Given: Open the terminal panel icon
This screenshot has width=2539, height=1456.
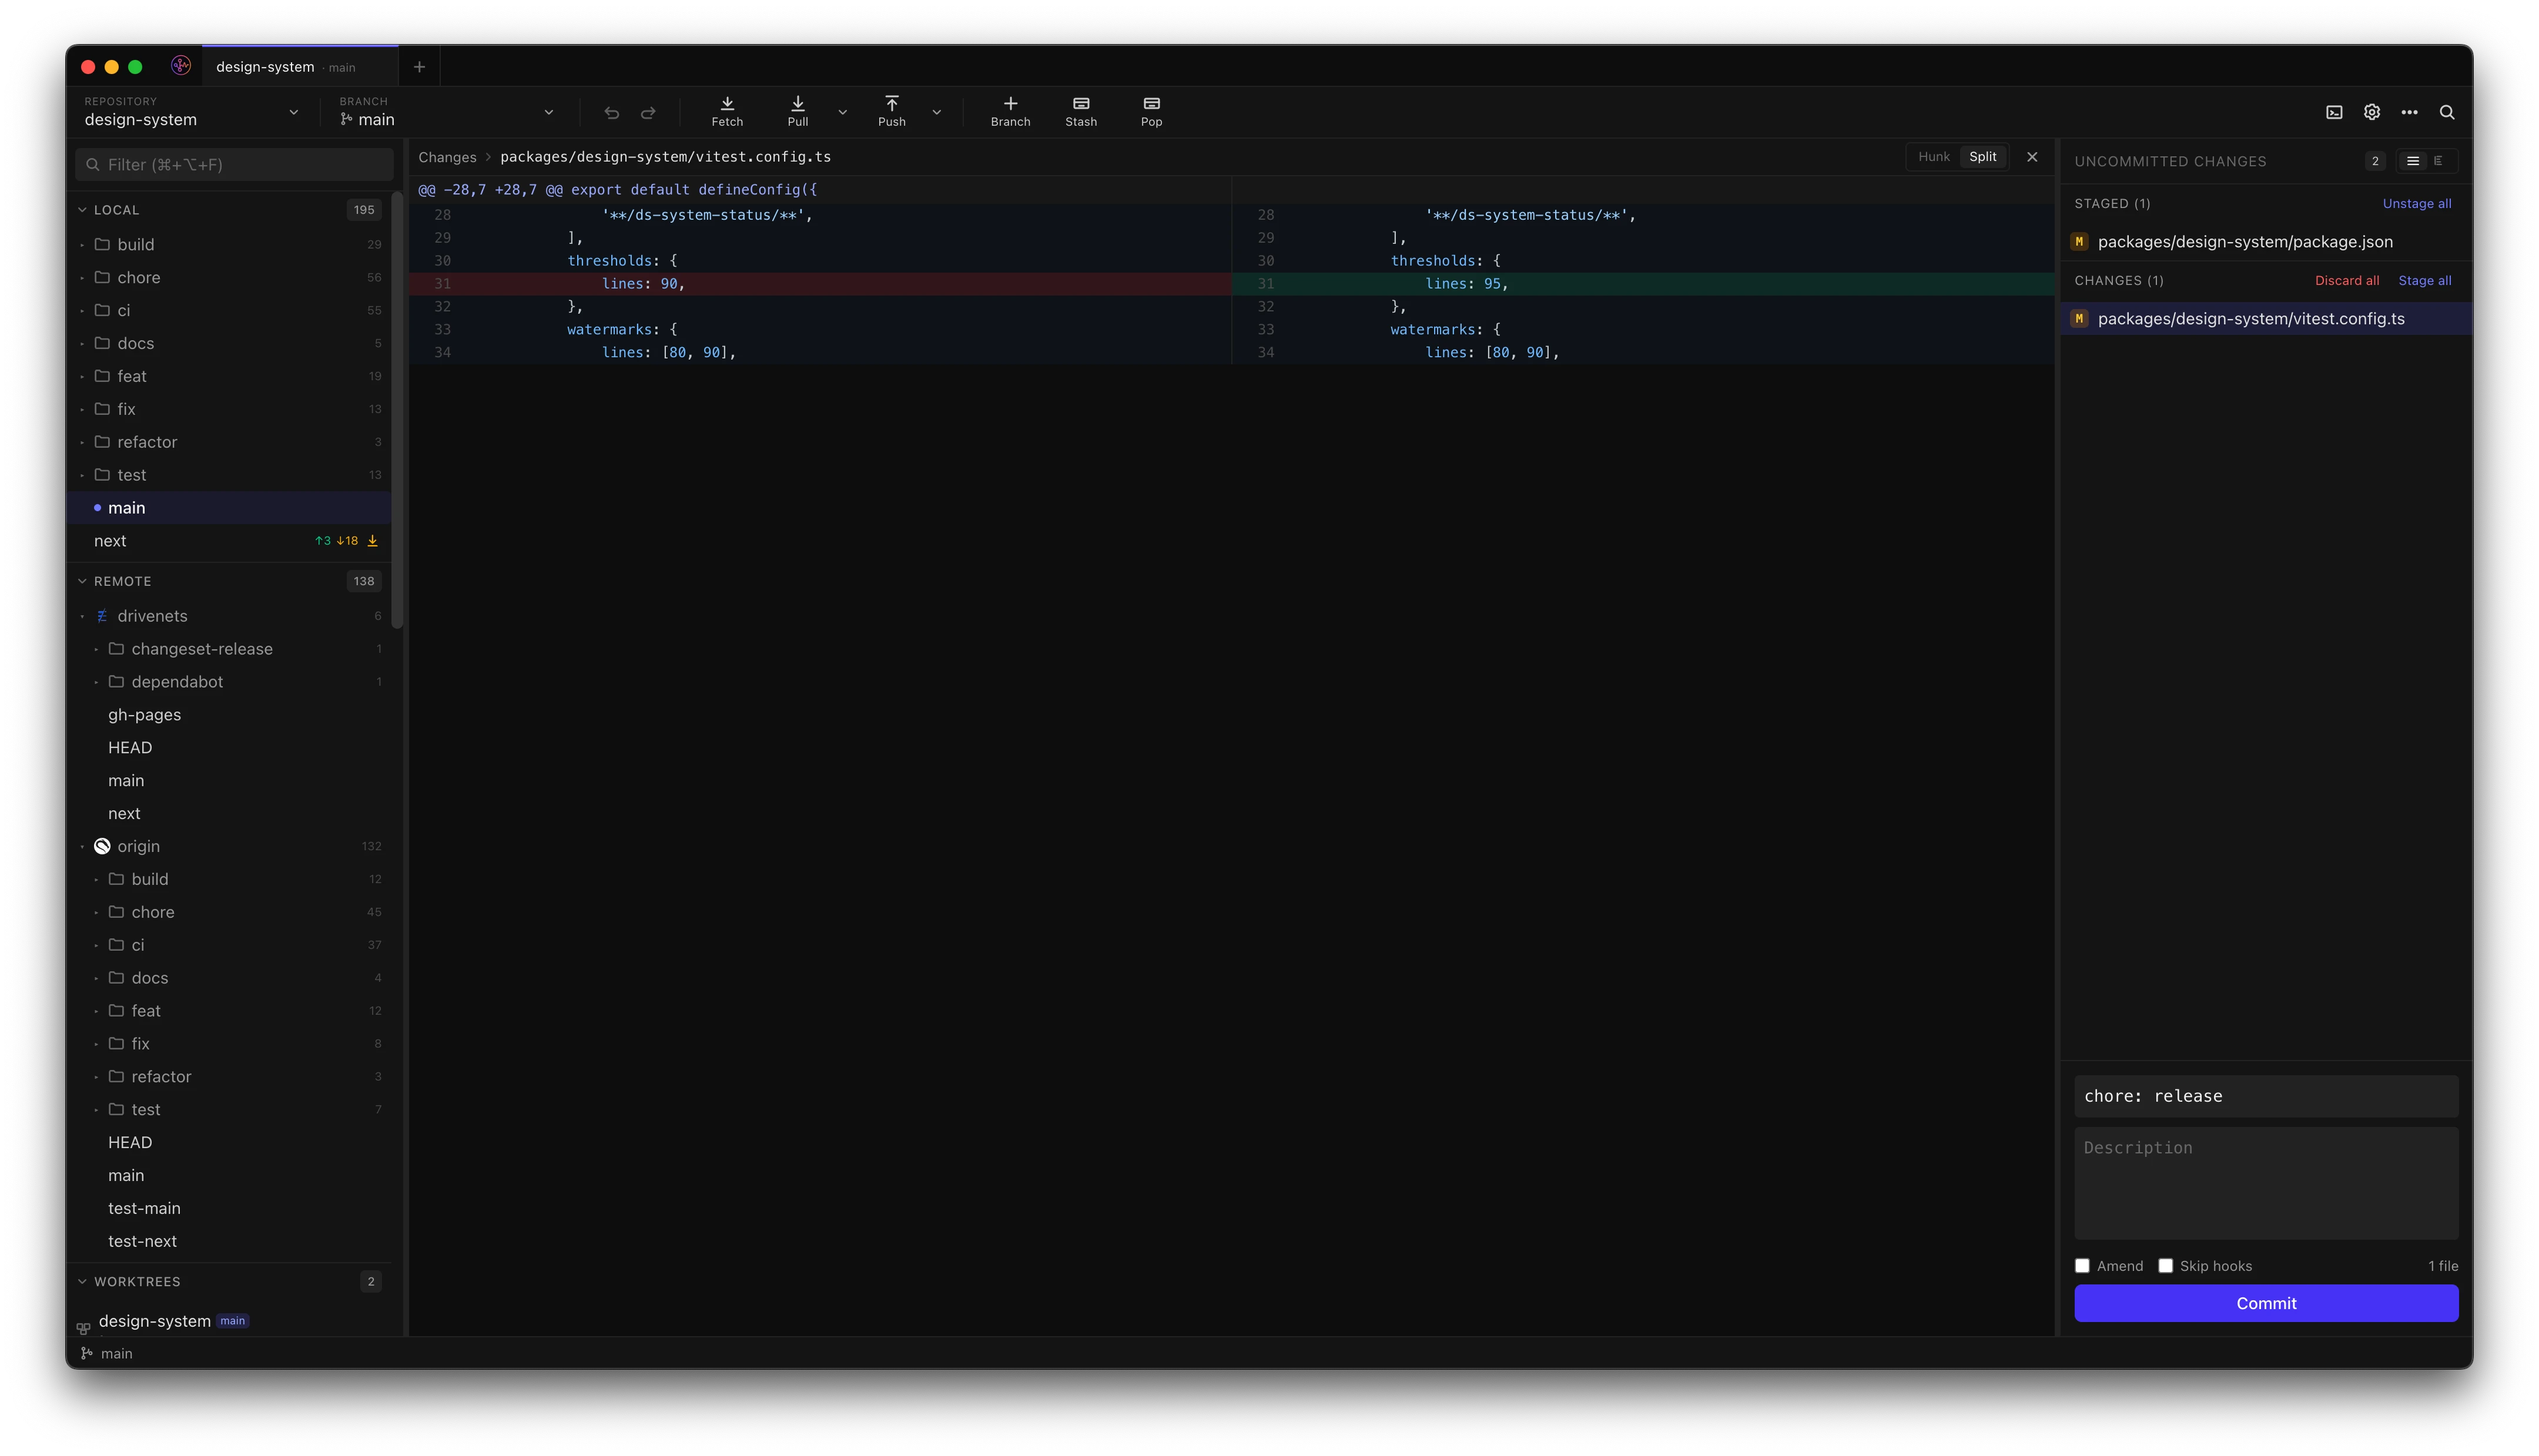Looking at the screenshot, I should point(2334,112).
